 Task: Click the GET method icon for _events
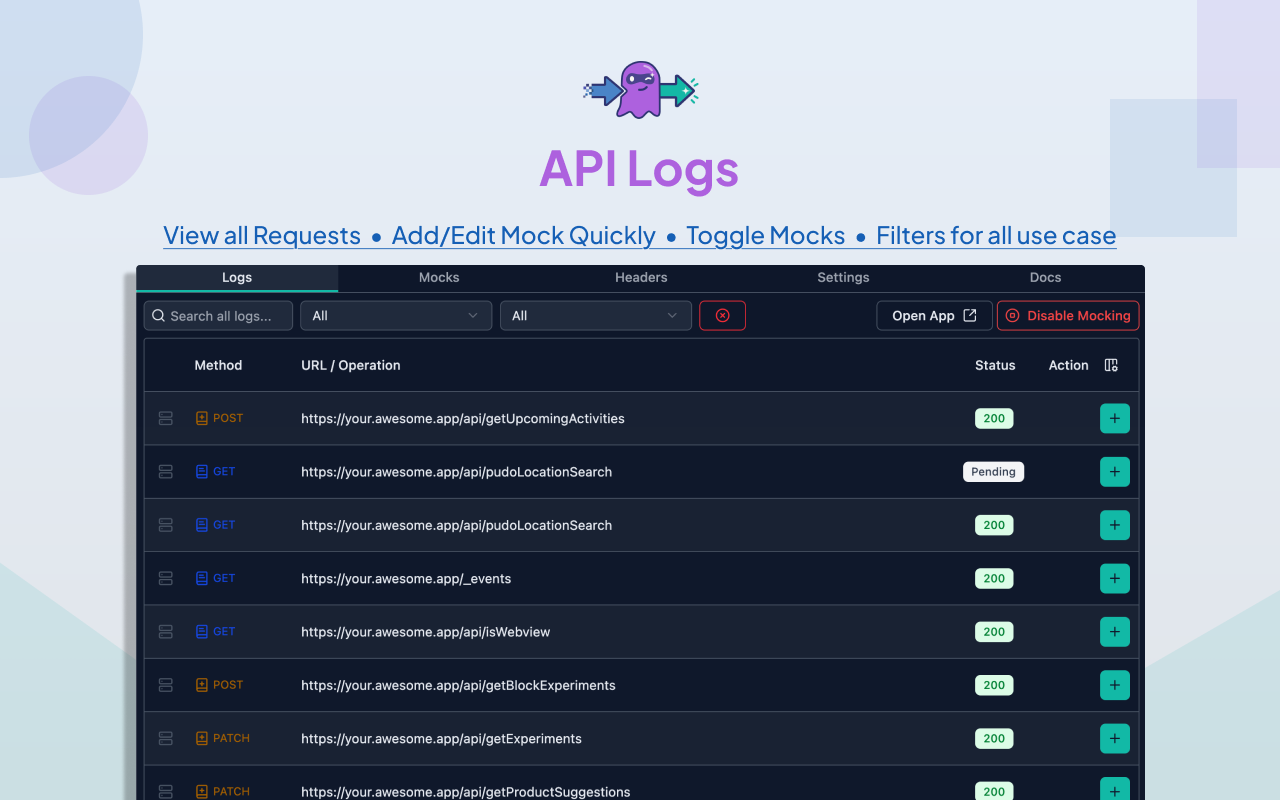(x=202, y=578)
